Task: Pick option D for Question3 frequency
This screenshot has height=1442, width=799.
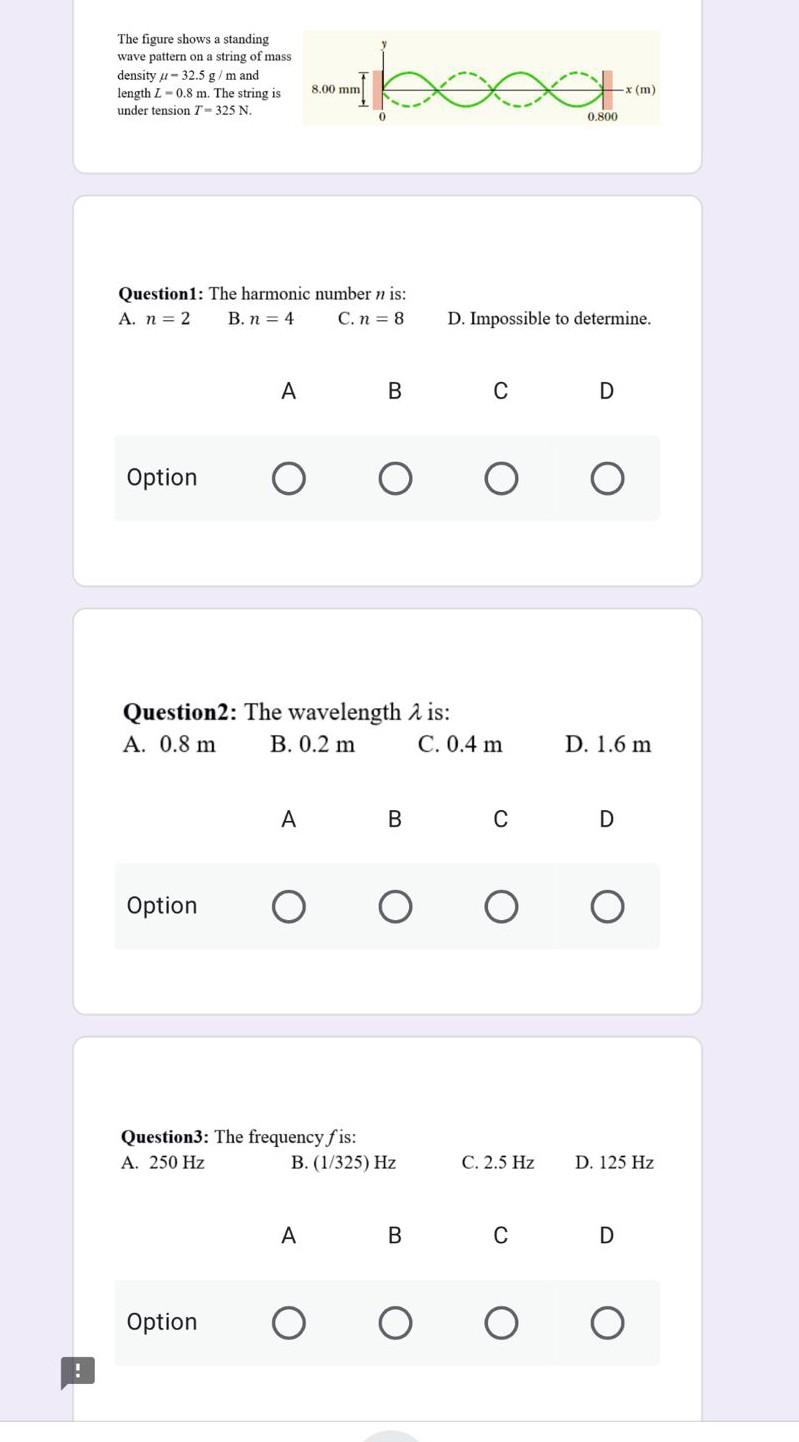Action: (607, 1323)
